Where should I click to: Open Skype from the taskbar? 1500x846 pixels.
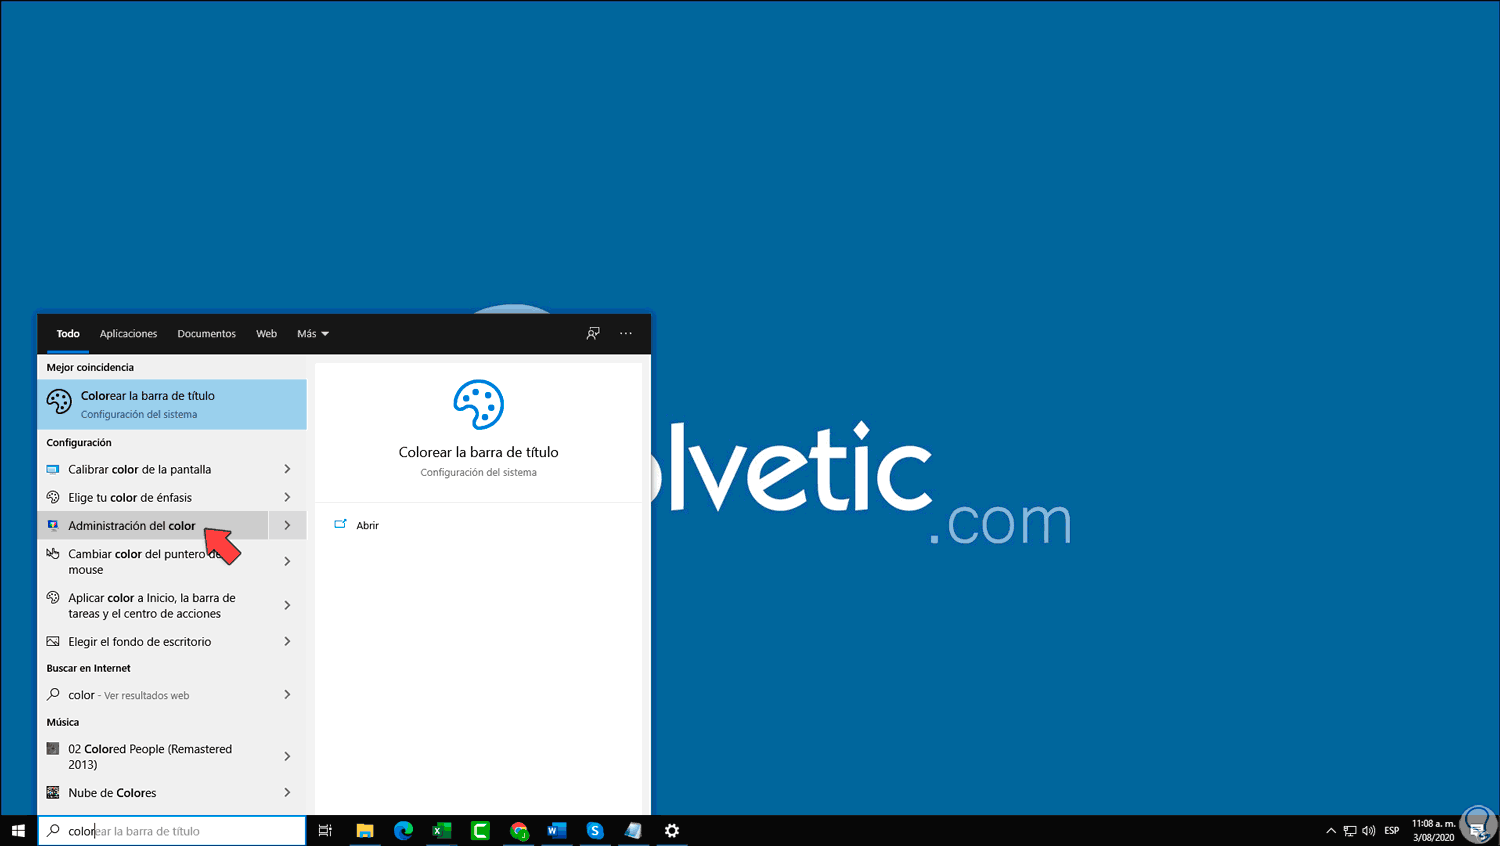pos(595,830)
